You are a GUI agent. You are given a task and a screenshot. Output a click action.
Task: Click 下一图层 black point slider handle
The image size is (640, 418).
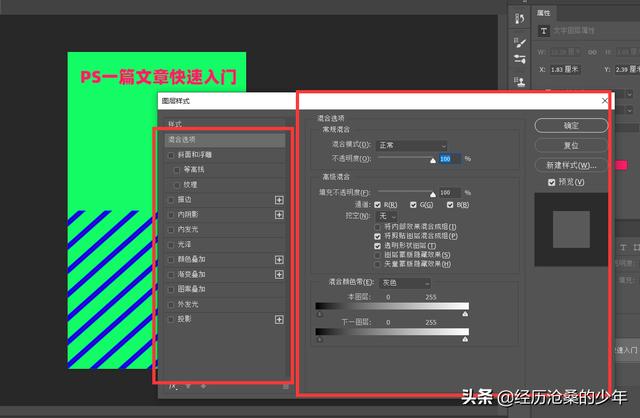[x=320, y=339]
